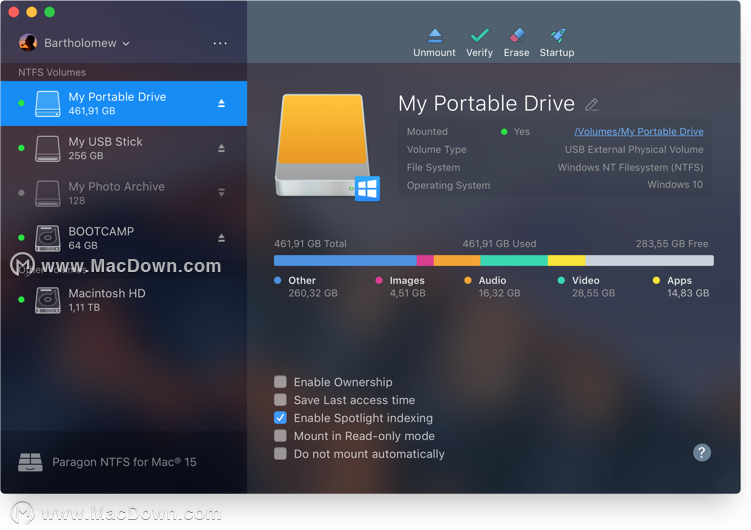Select BOOTCAMP volume row

124,238
